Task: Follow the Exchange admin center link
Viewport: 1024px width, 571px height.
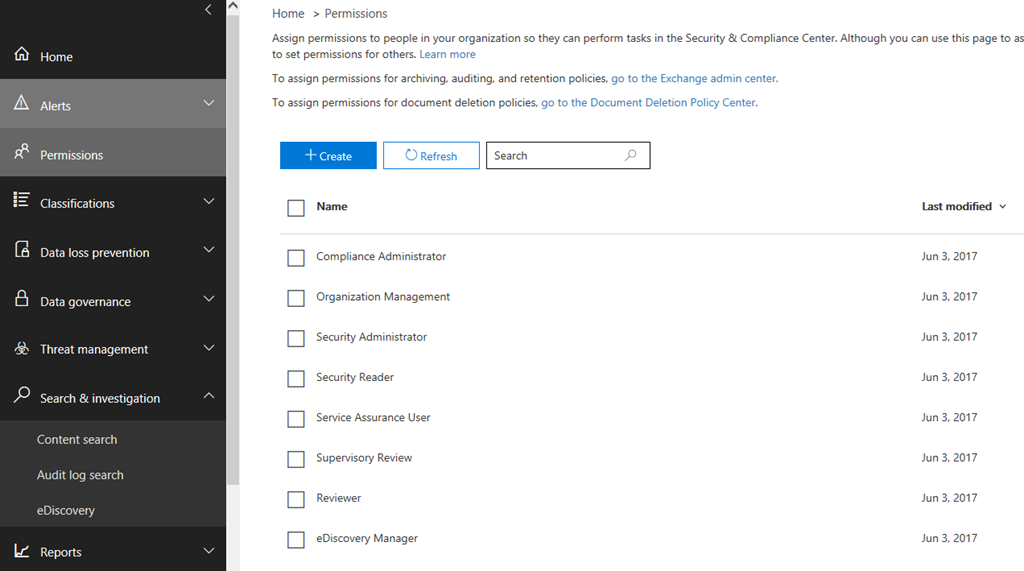Action: [694, 78]
